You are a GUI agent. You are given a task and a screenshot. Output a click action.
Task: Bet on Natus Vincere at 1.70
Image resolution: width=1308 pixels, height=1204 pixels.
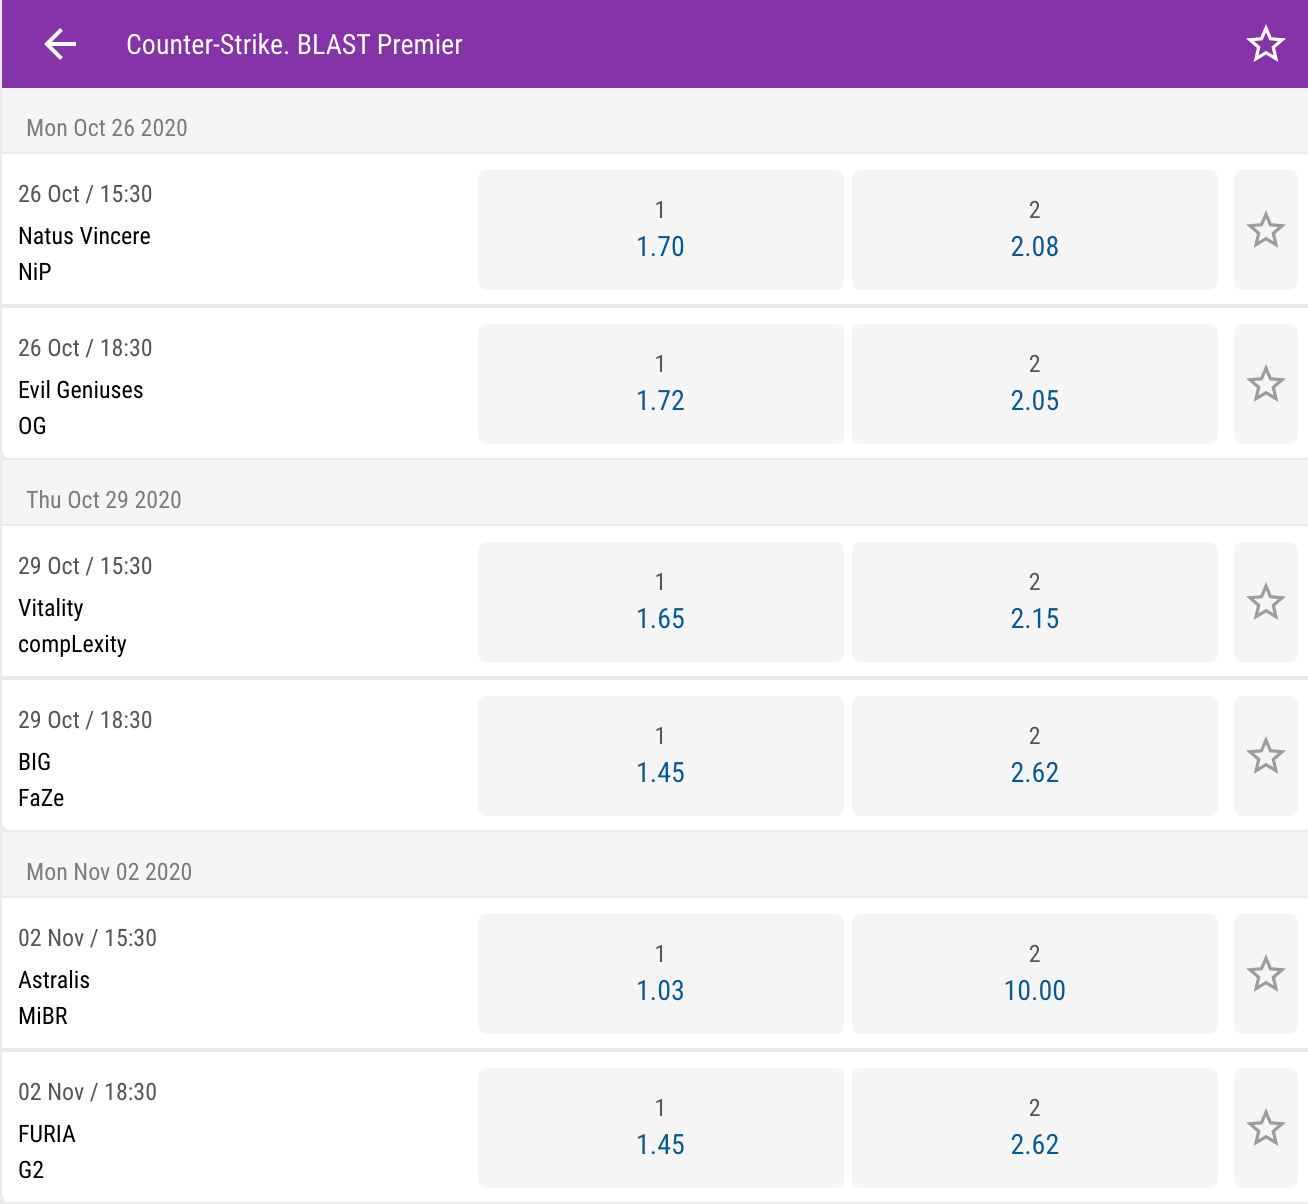tap(661, 230)
